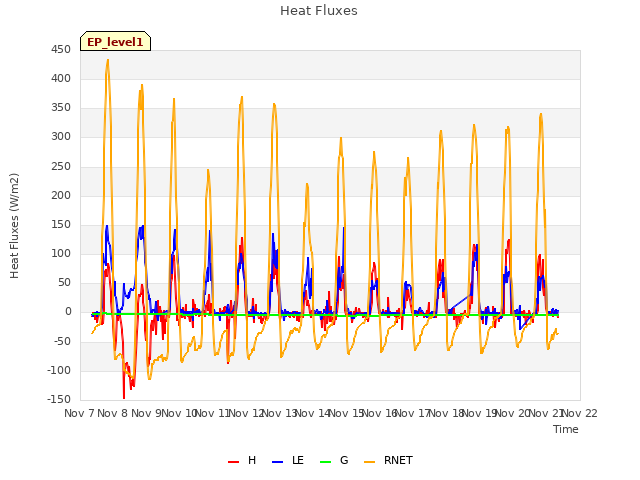Click the Nov 13 x-axis tick label
The height and width of the screenshot is (480, 640).
coord(279,413)
